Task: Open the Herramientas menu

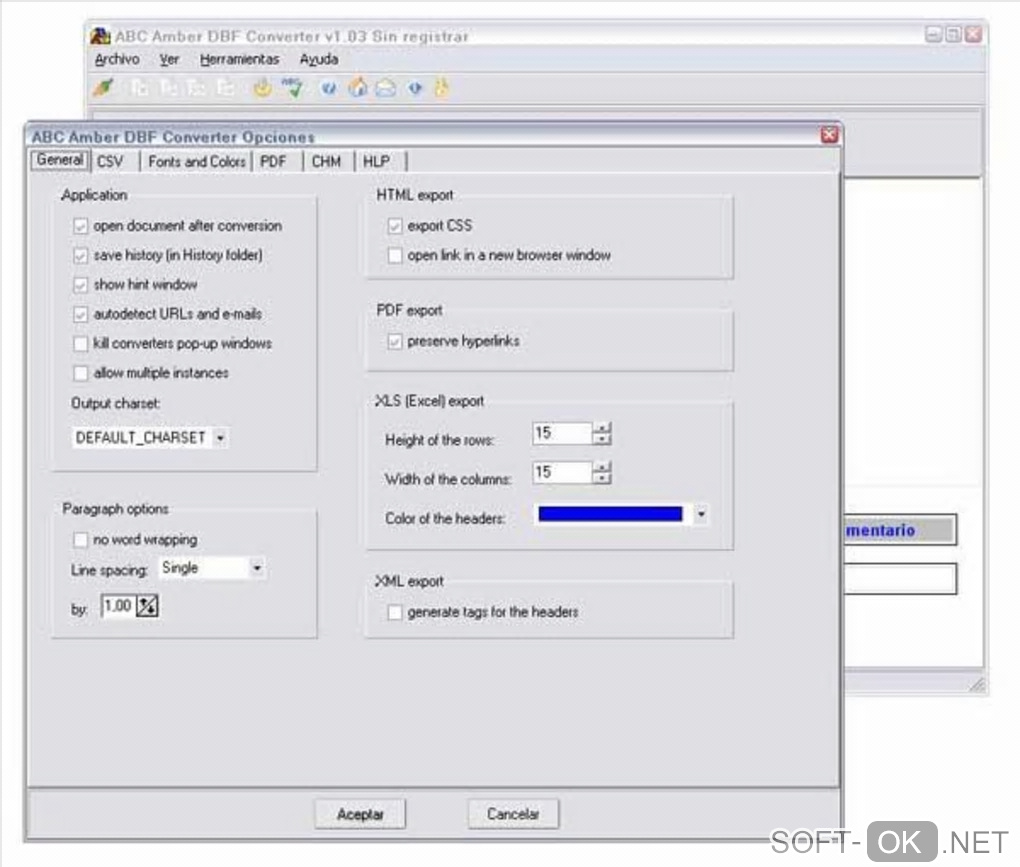Action: coord(239,59)
